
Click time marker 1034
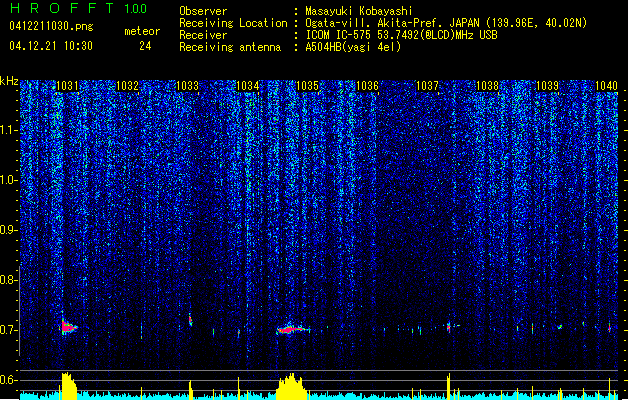[248, 86]
